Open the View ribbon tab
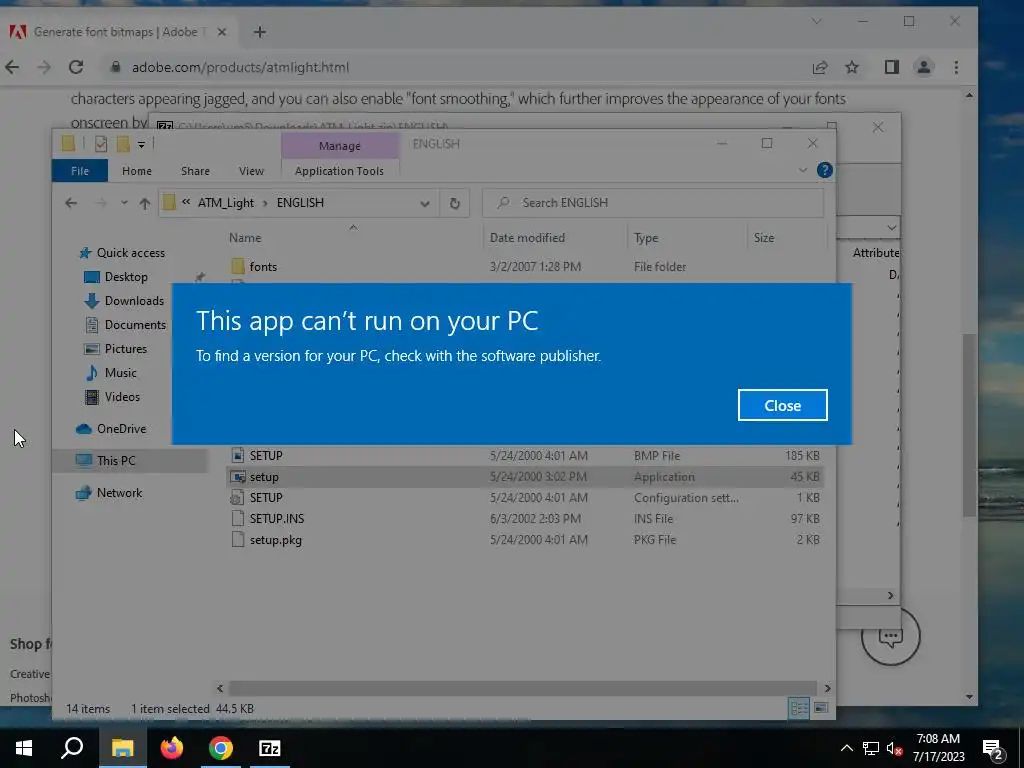The image size is (1024, 768). pos(251,170)
